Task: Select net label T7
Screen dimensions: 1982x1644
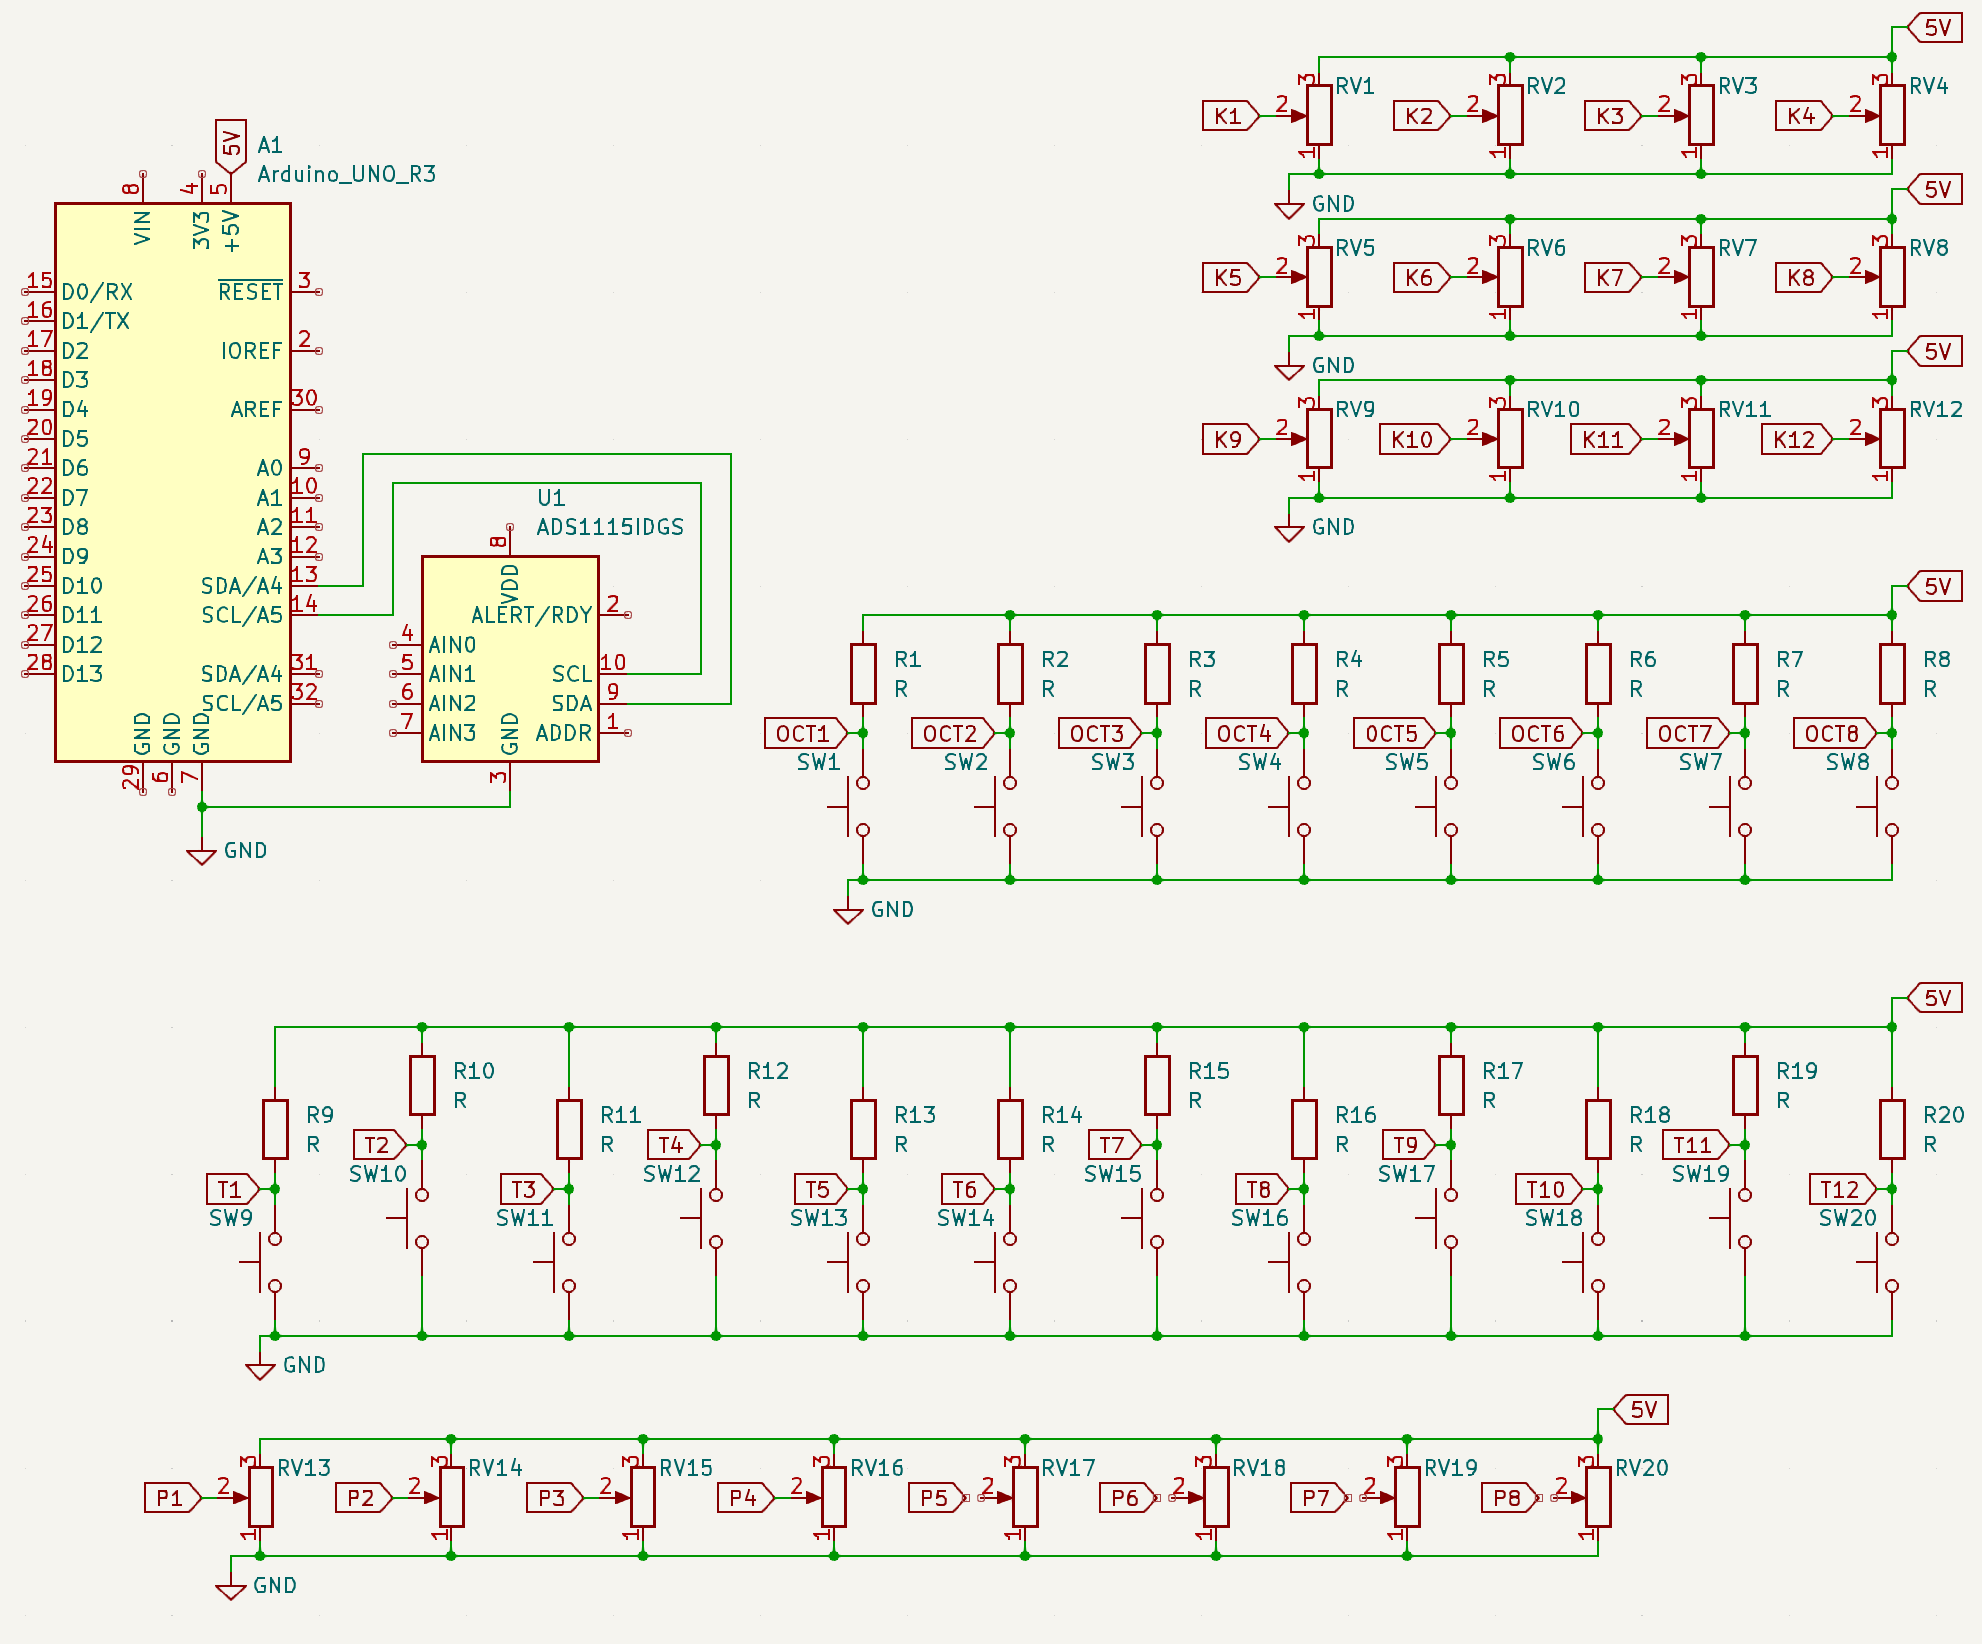Action: tap(1114, 1144)
